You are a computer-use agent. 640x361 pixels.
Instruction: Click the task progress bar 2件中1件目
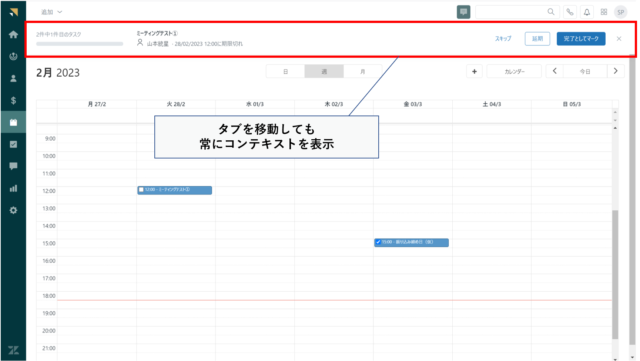coord(79,44)
